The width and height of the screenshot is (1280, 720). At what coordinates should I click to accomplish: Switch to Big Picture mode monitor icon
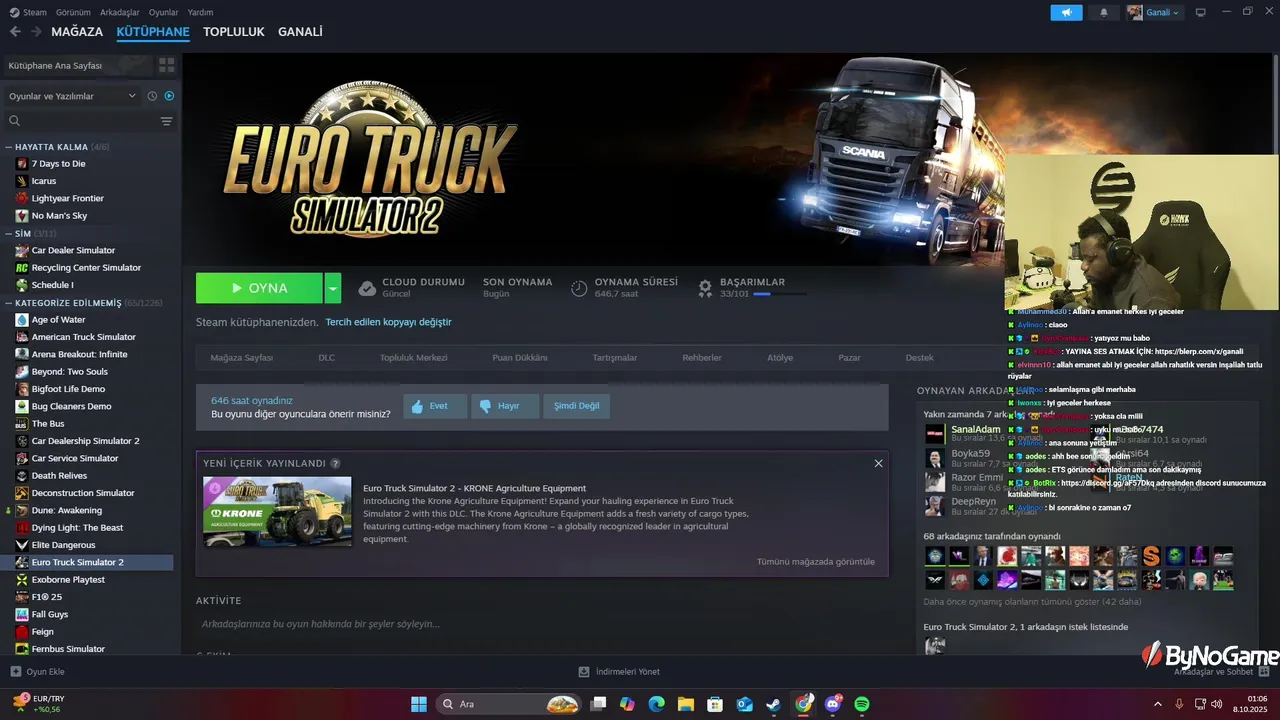1201,12
